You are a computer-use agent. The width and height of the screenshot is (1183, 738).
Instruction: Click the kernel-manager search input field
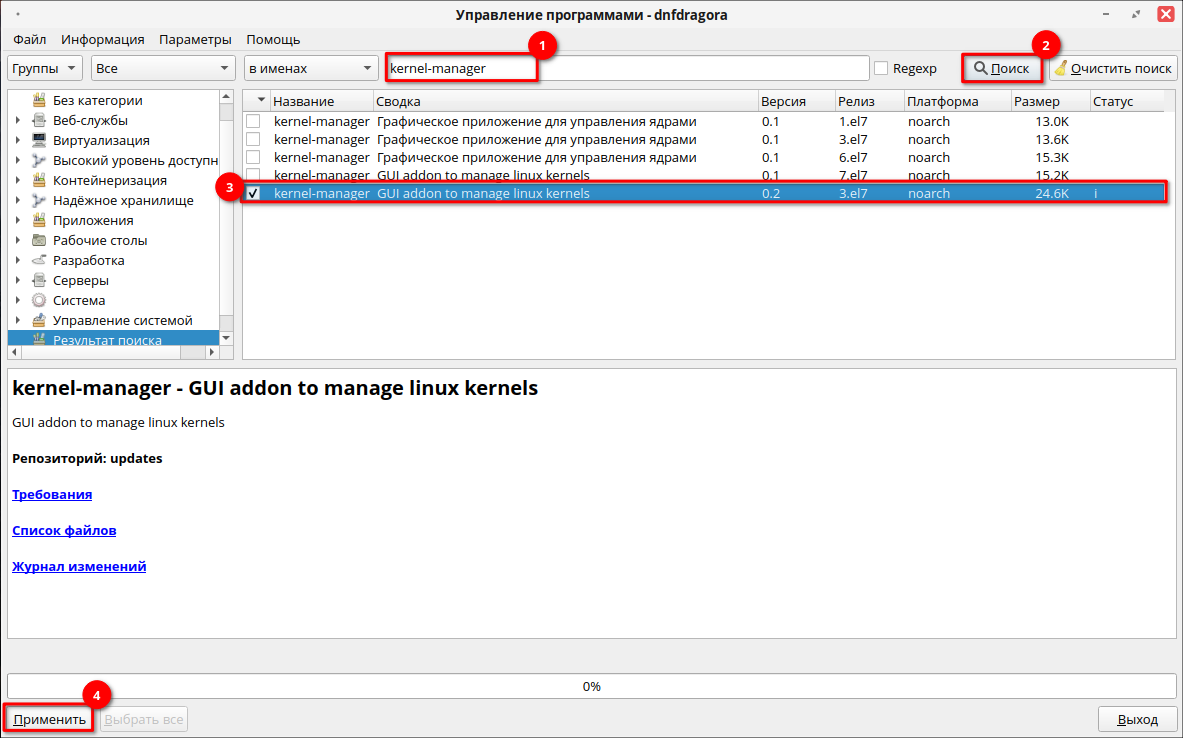tap(626, 68)
